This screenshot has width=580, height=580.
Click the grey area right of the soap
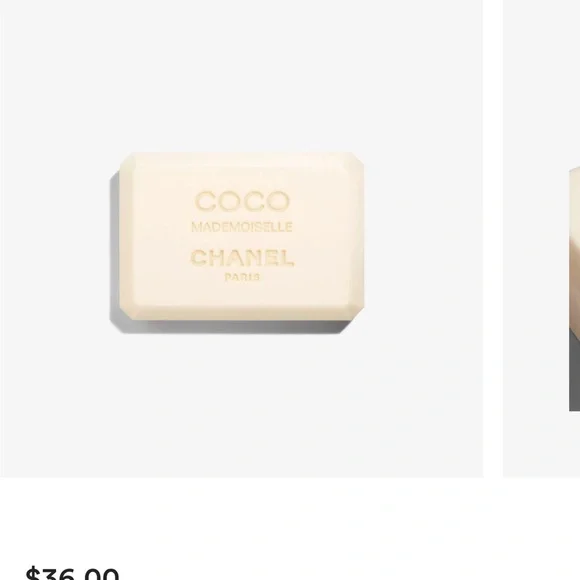(x=424, y=238)
